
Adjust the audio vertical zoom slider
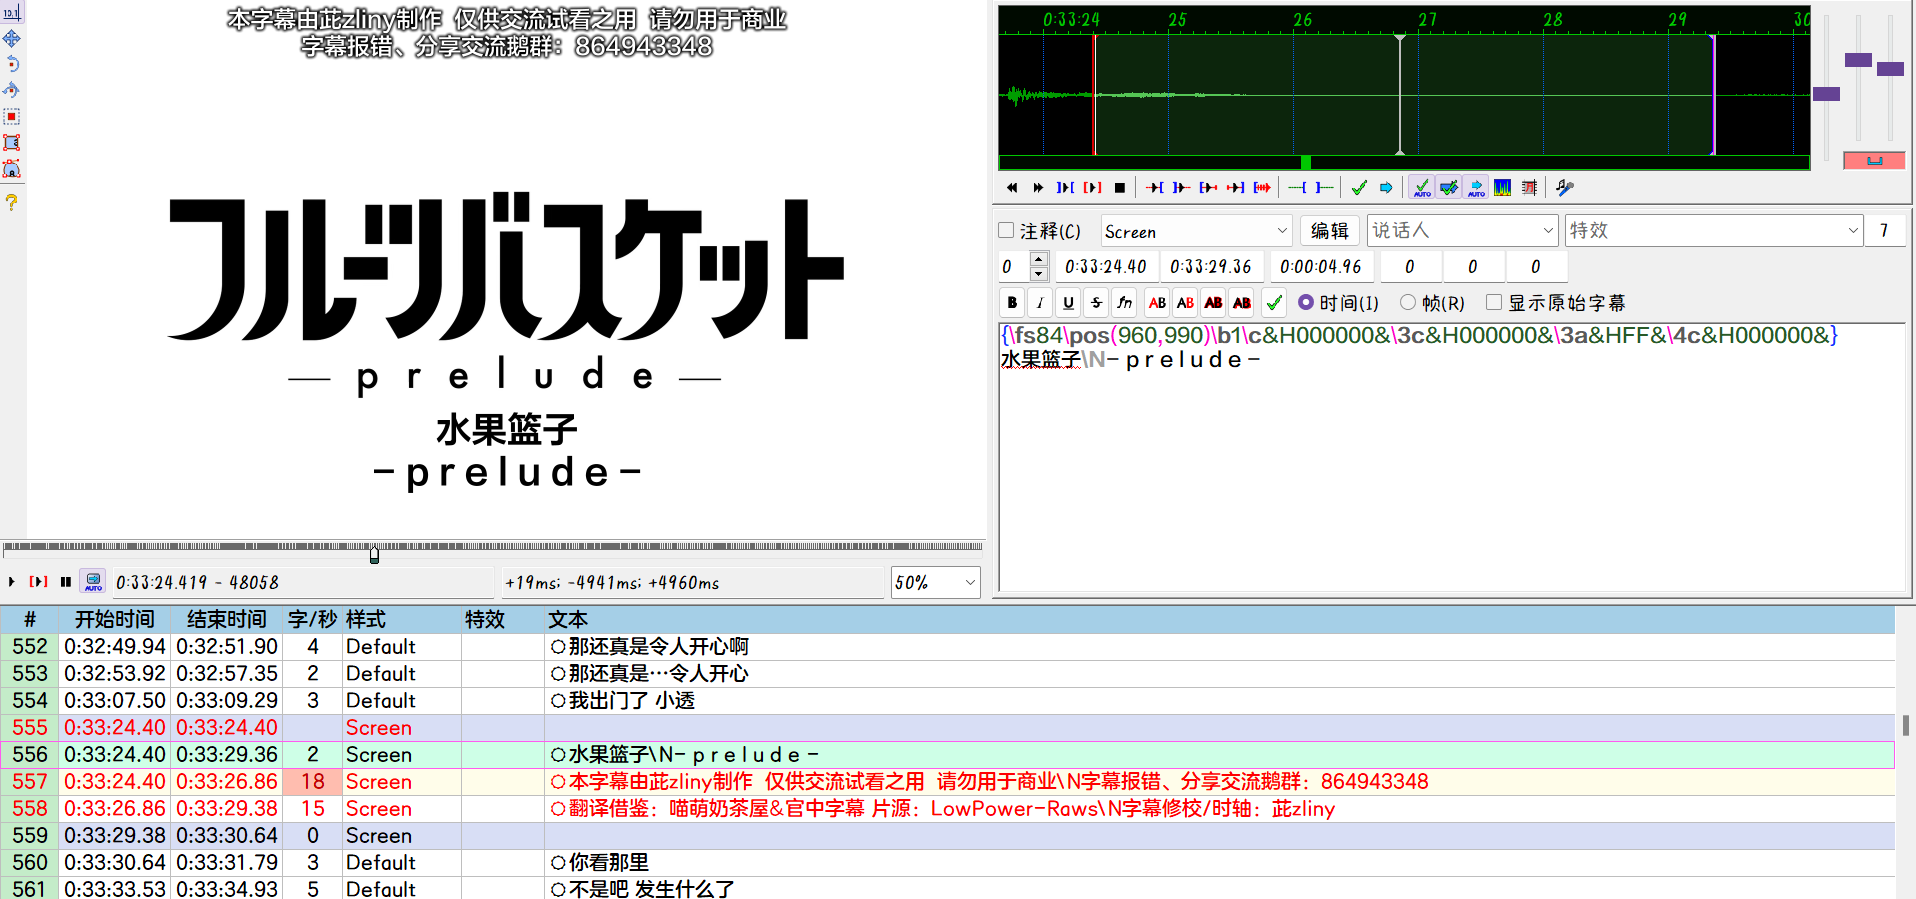click(1859, 60)
